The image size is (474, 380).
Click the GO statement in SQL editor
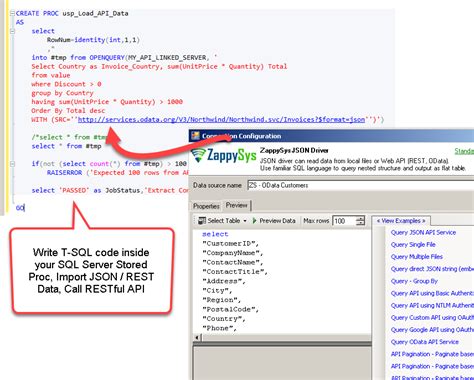click(x=20, y=208)
